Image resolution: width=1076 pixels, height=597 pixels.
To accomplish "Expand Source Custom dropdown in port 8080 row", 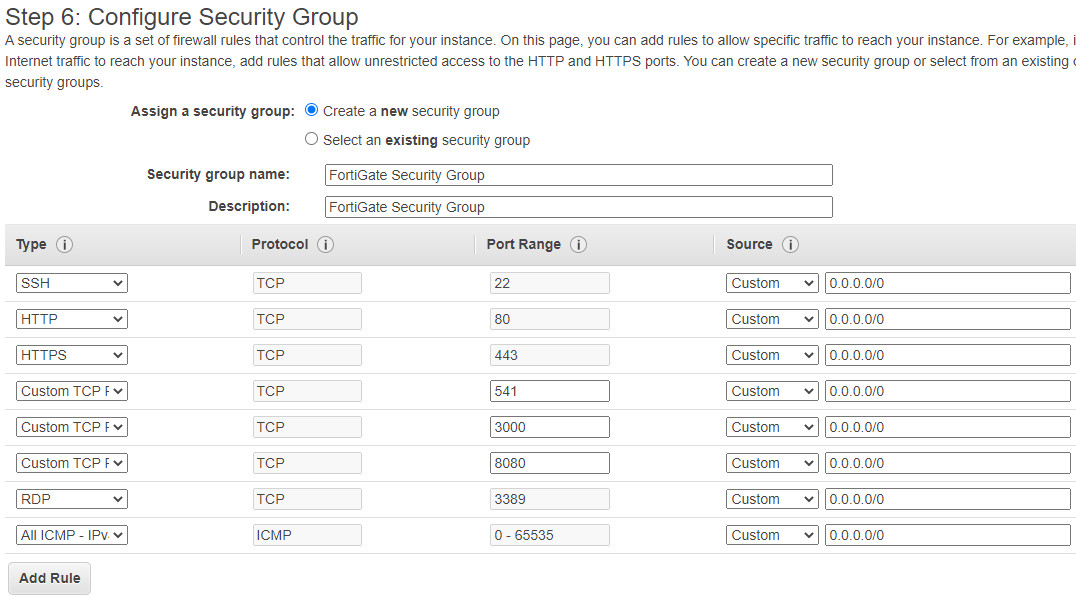I will (x=772, y=463).
